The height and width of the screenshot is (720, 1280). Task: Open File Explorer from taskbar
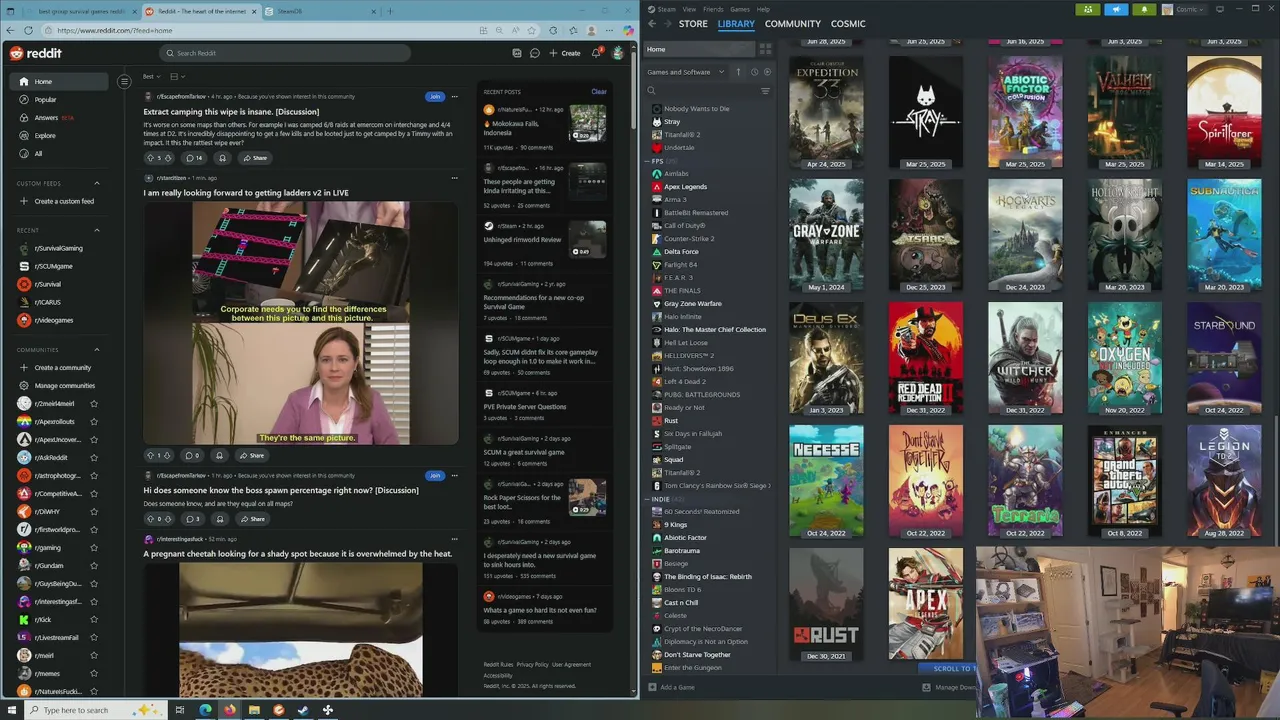[254, 710]
